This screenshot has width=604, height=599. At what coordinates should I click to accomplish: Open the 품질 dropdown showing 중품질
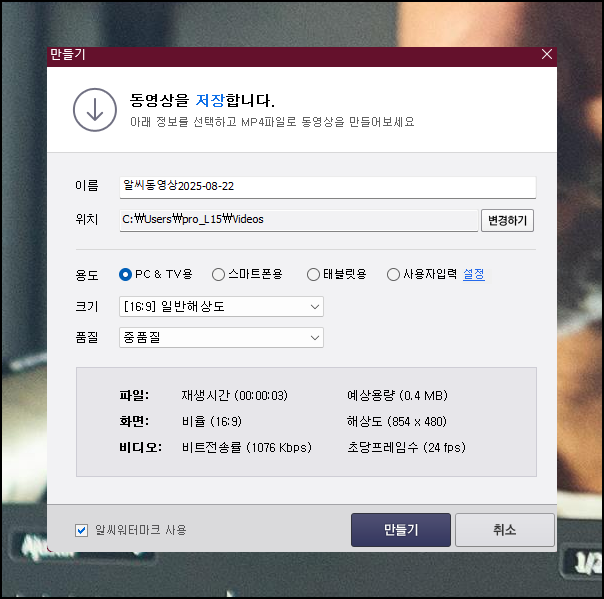point(221,338)
